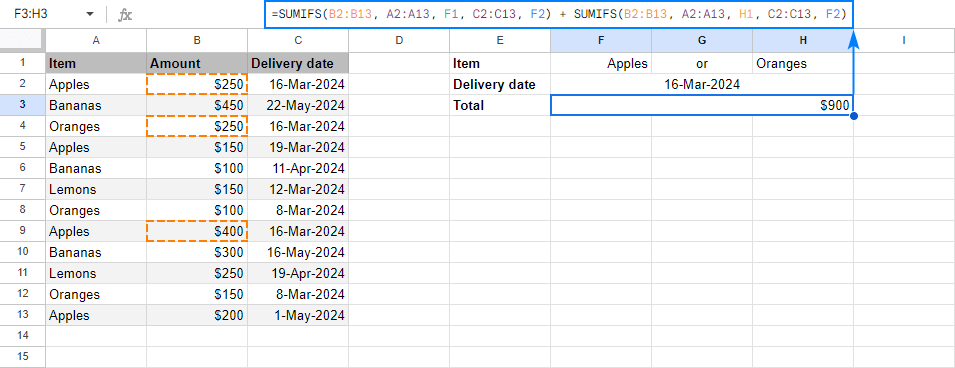Viewport: 955px width, 368px height.
Task: Select column G header
Action: tap(702, 40)
